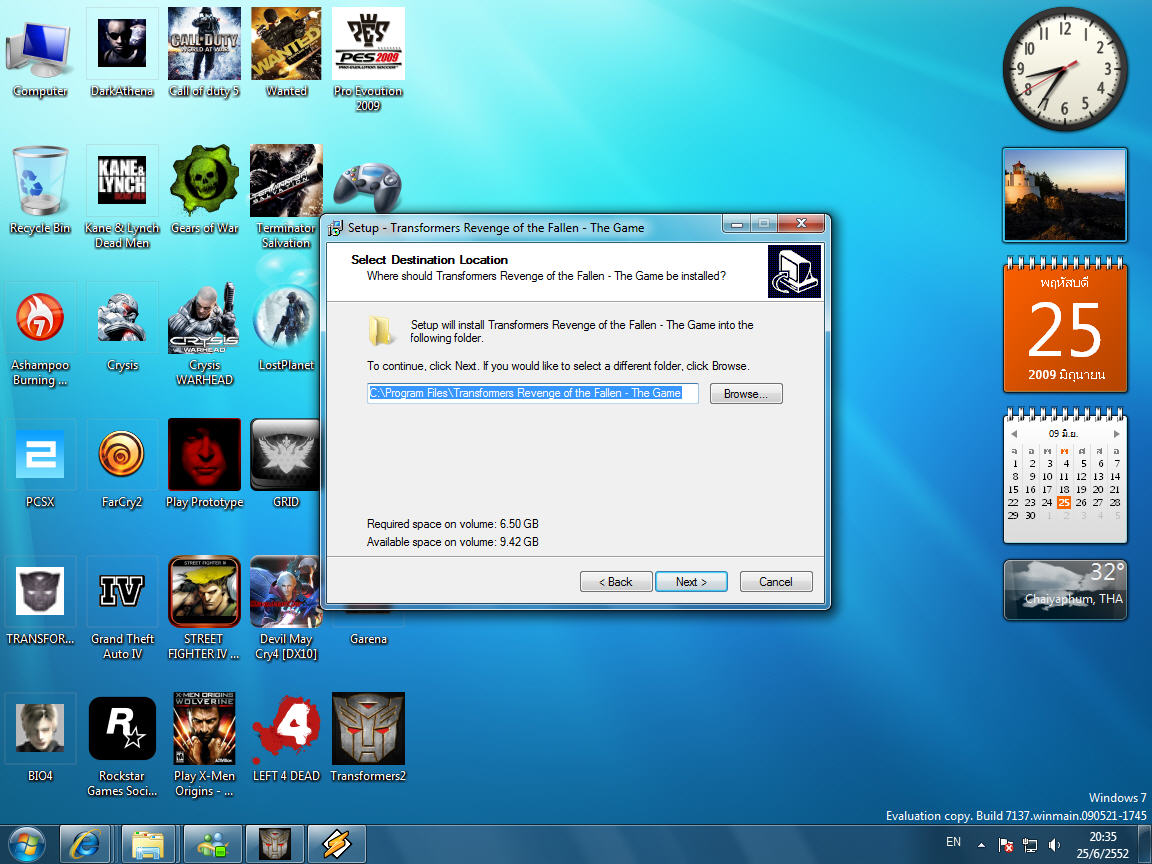Image resolution: width=1152 pixels, height=864 pixels.
Task: Select day 10 in the month calendar
Action: click(1047, 477)
